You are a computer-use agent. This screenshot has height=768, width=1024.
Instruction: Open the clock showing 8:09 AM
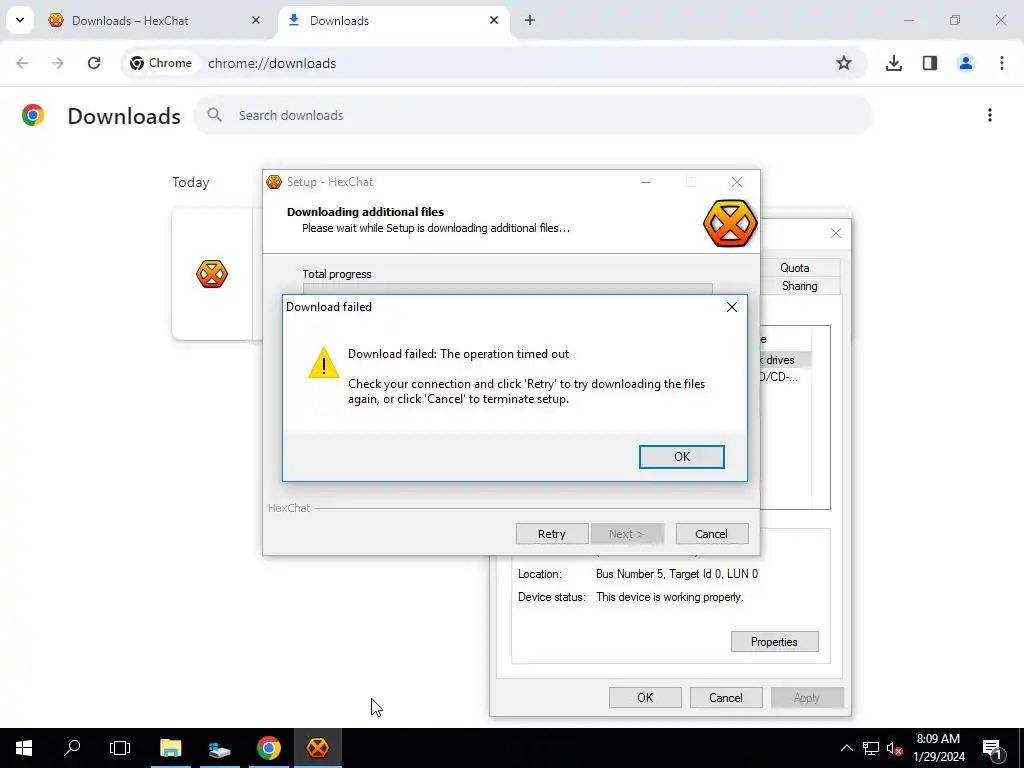tap(938, 748)
